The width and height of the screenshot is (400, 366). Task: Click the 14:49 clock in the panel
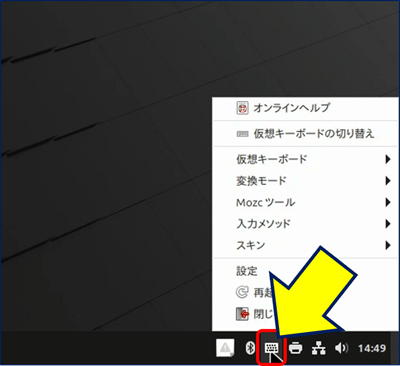pos(372,348)
